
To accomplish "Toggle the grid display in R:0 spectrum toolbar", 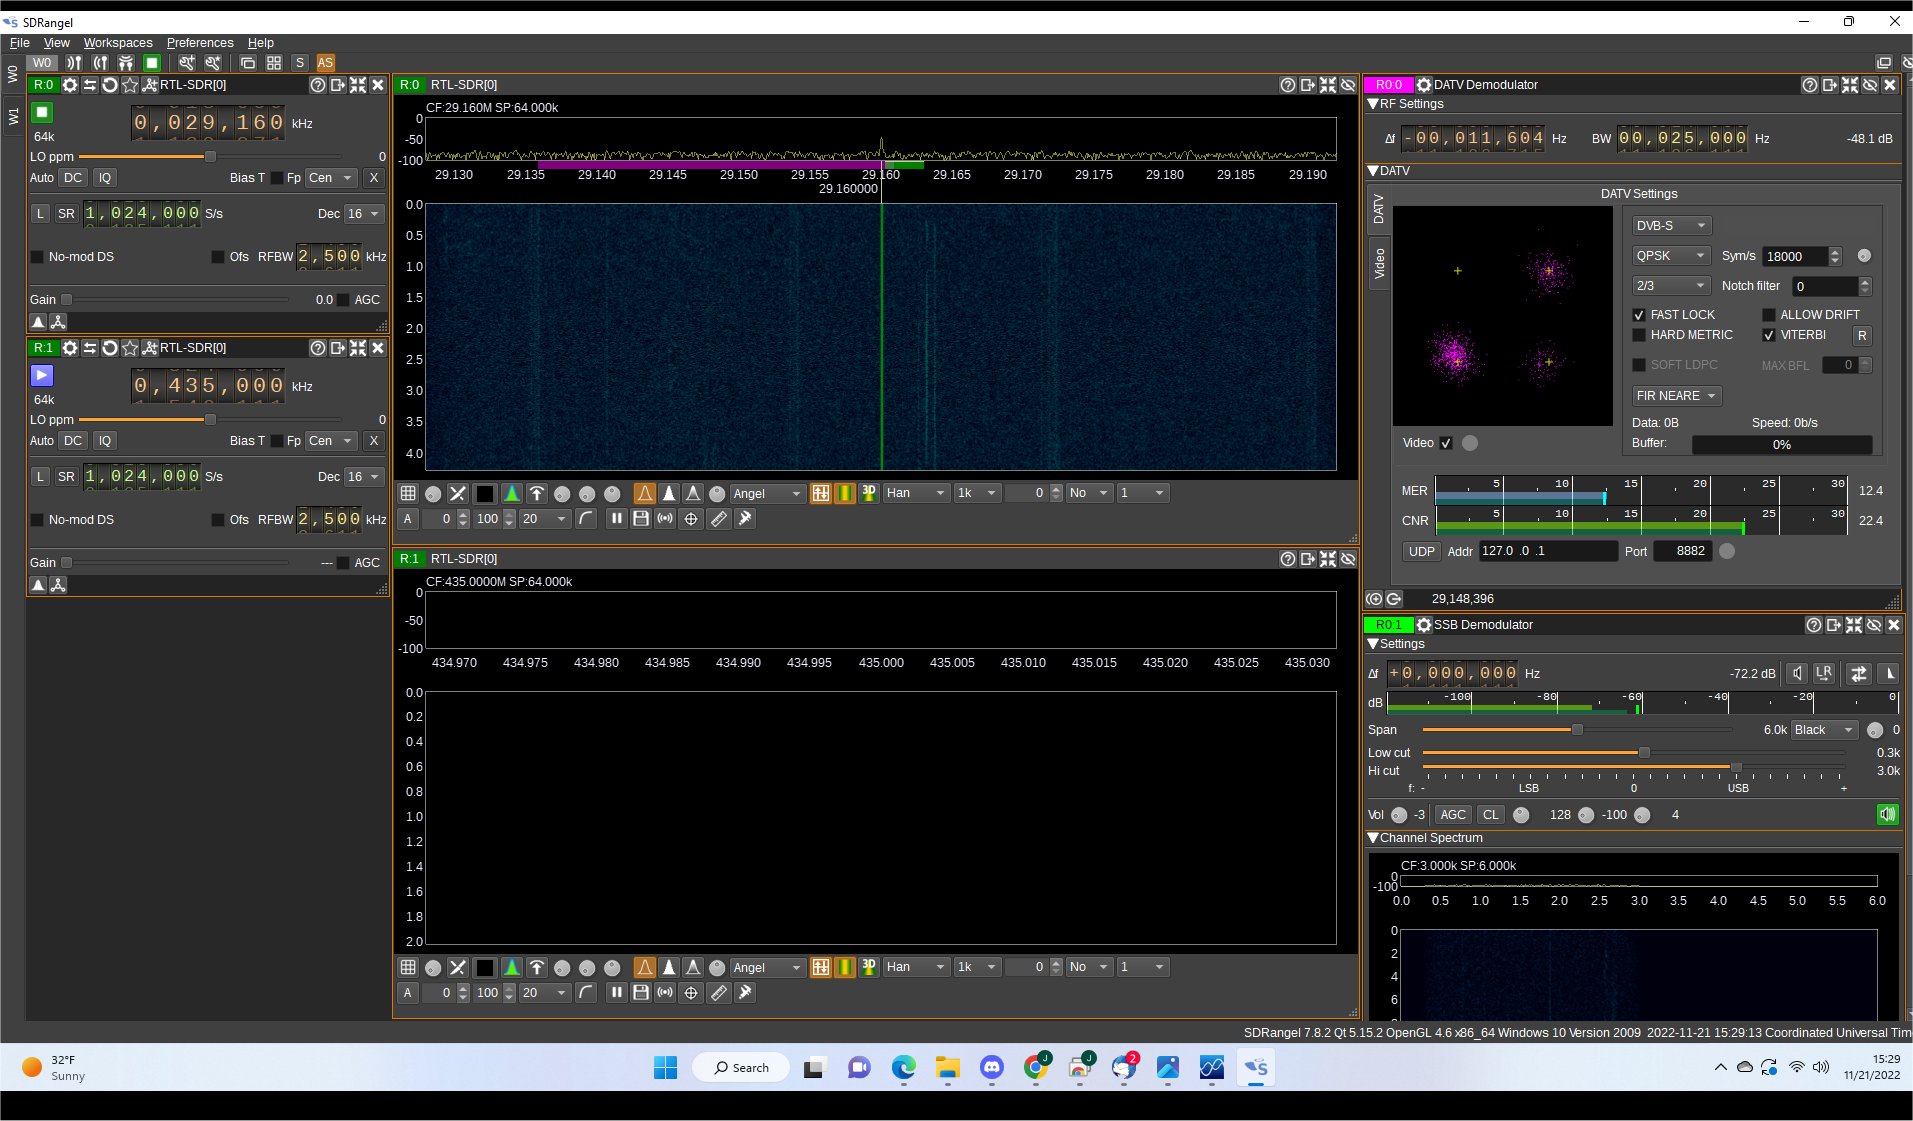I will (408, 493).
